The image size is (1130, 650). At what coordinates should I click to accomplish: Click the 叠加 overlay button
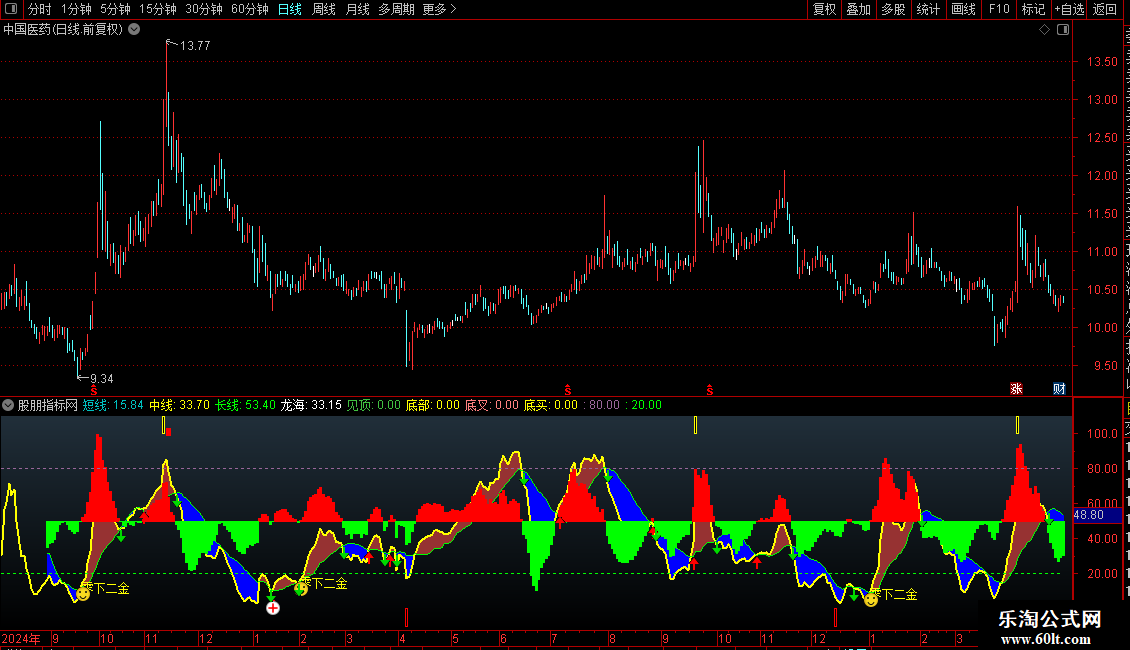coord(859,9)
